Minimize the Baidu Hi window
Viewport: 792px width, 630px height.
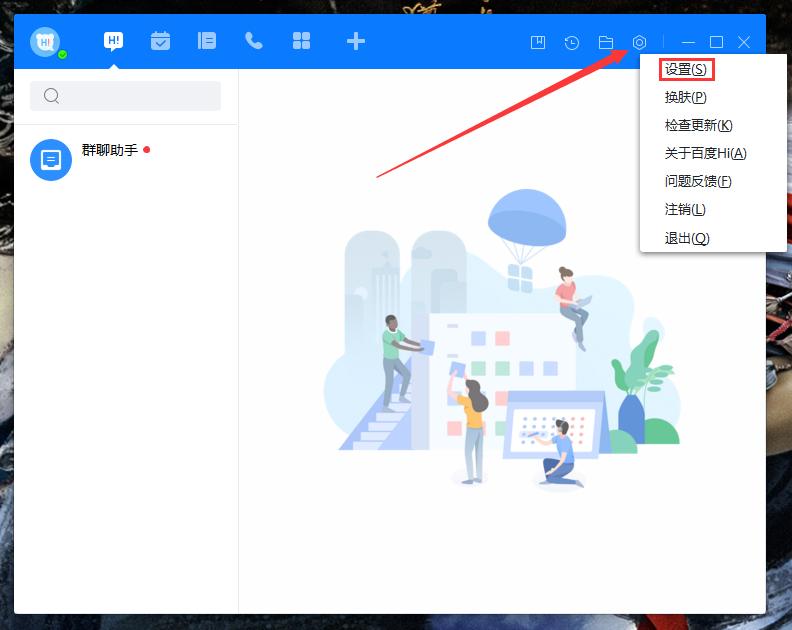pyautogui.click(x=688, y=42)
